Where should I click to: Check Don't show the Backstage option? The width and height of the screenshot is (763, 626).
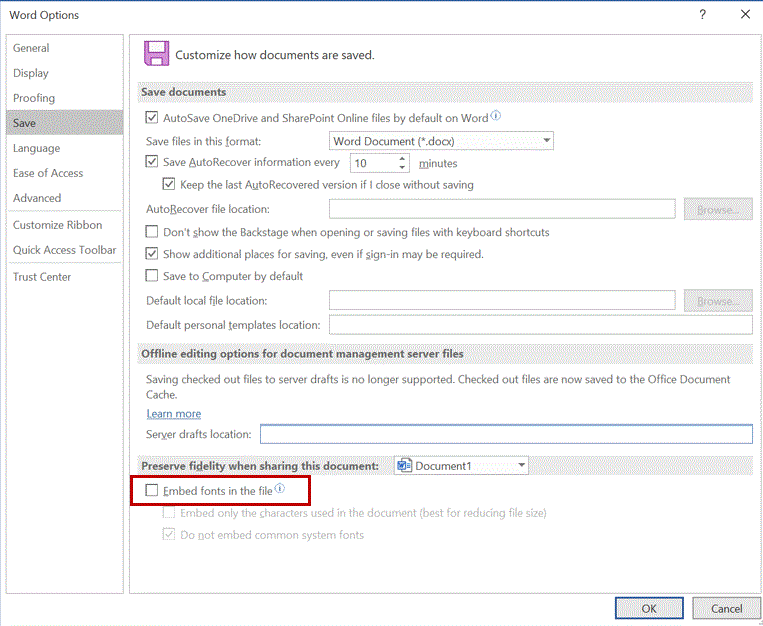pos(152,232)
